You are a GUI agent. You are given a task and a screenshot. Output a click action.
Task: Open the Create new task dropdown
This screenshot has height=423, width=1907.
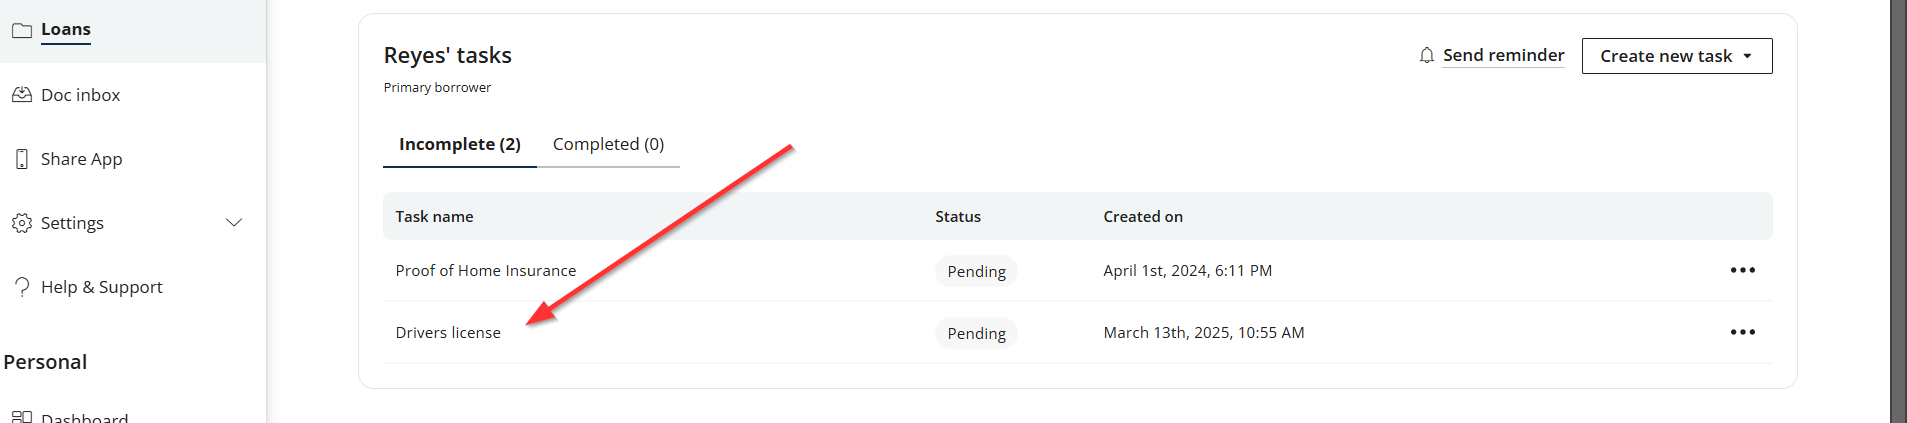pos(1677,56)
